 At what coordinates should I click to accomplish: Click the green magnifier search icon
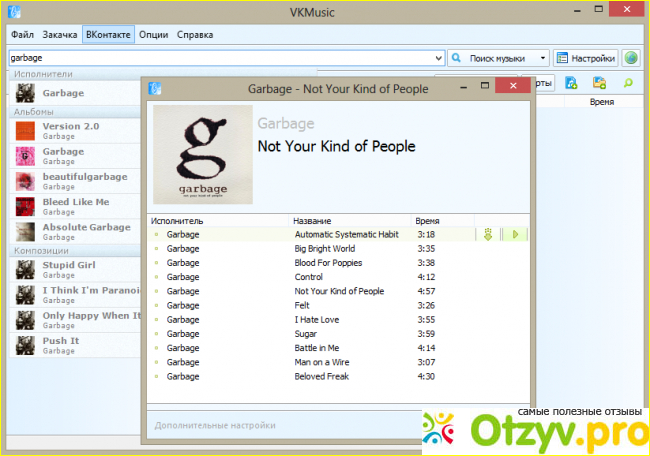pyautogui.click(x=628, y=83)
